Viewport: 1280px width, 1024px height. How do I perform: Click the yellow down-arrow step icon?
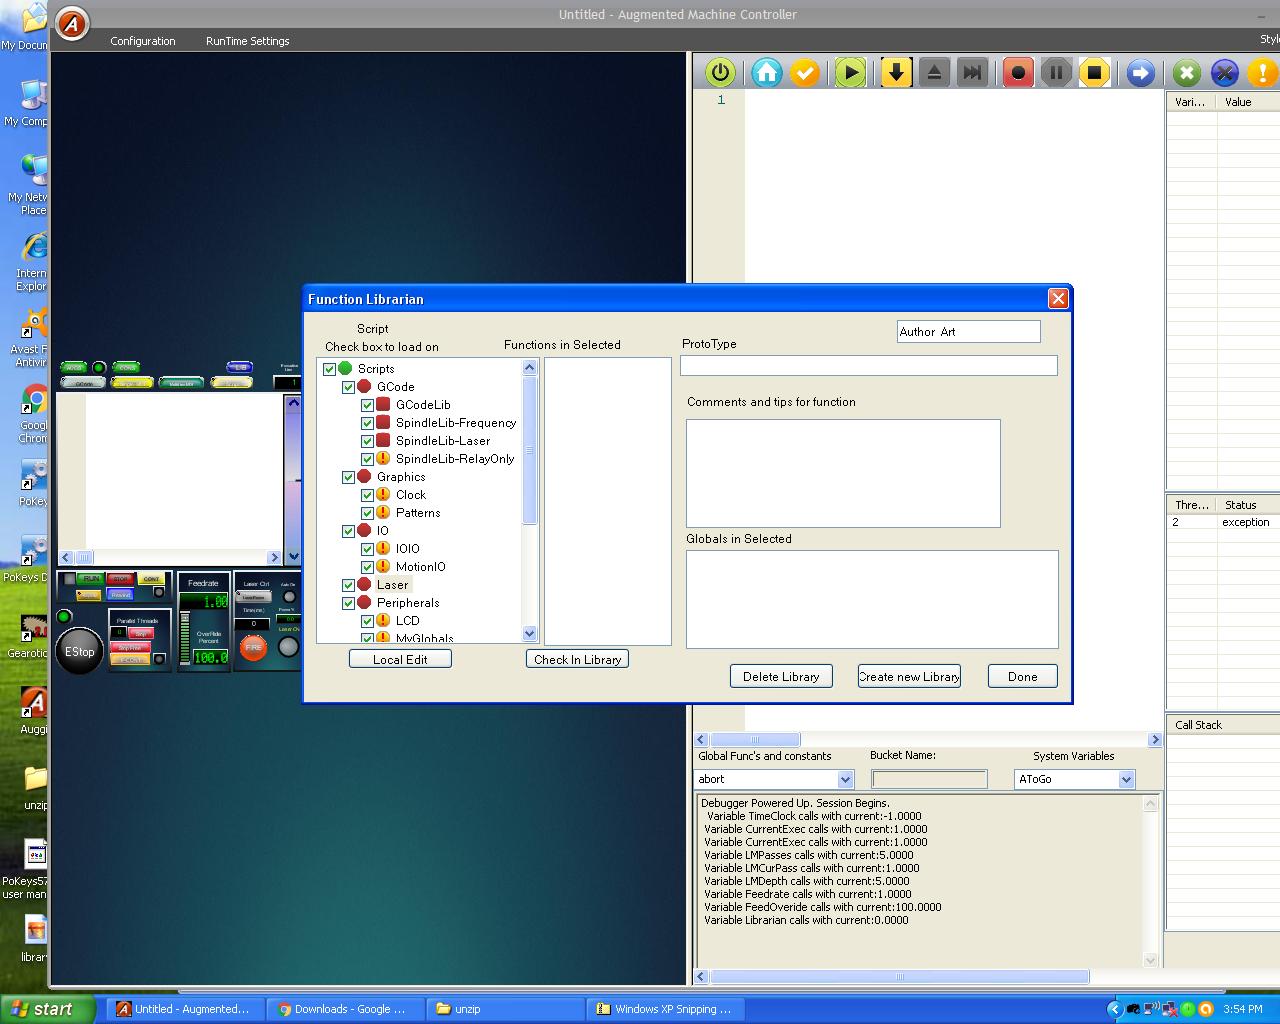click(x=896, y=72)
